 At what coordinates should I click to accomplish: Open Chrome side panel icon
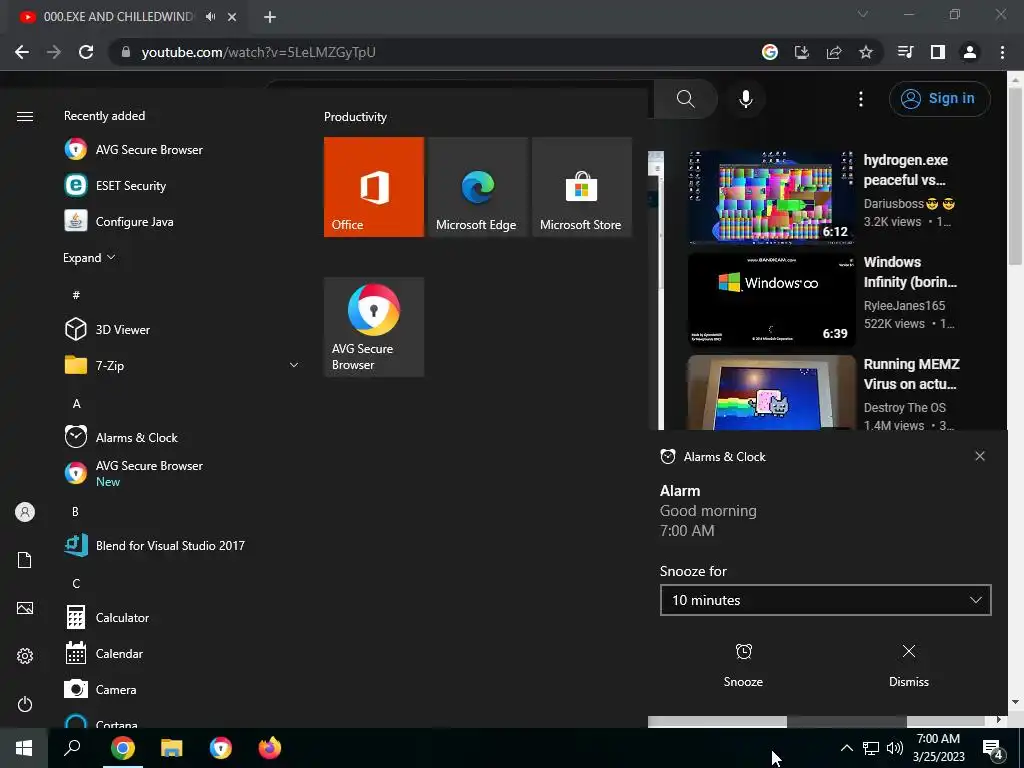click(937, 52)
